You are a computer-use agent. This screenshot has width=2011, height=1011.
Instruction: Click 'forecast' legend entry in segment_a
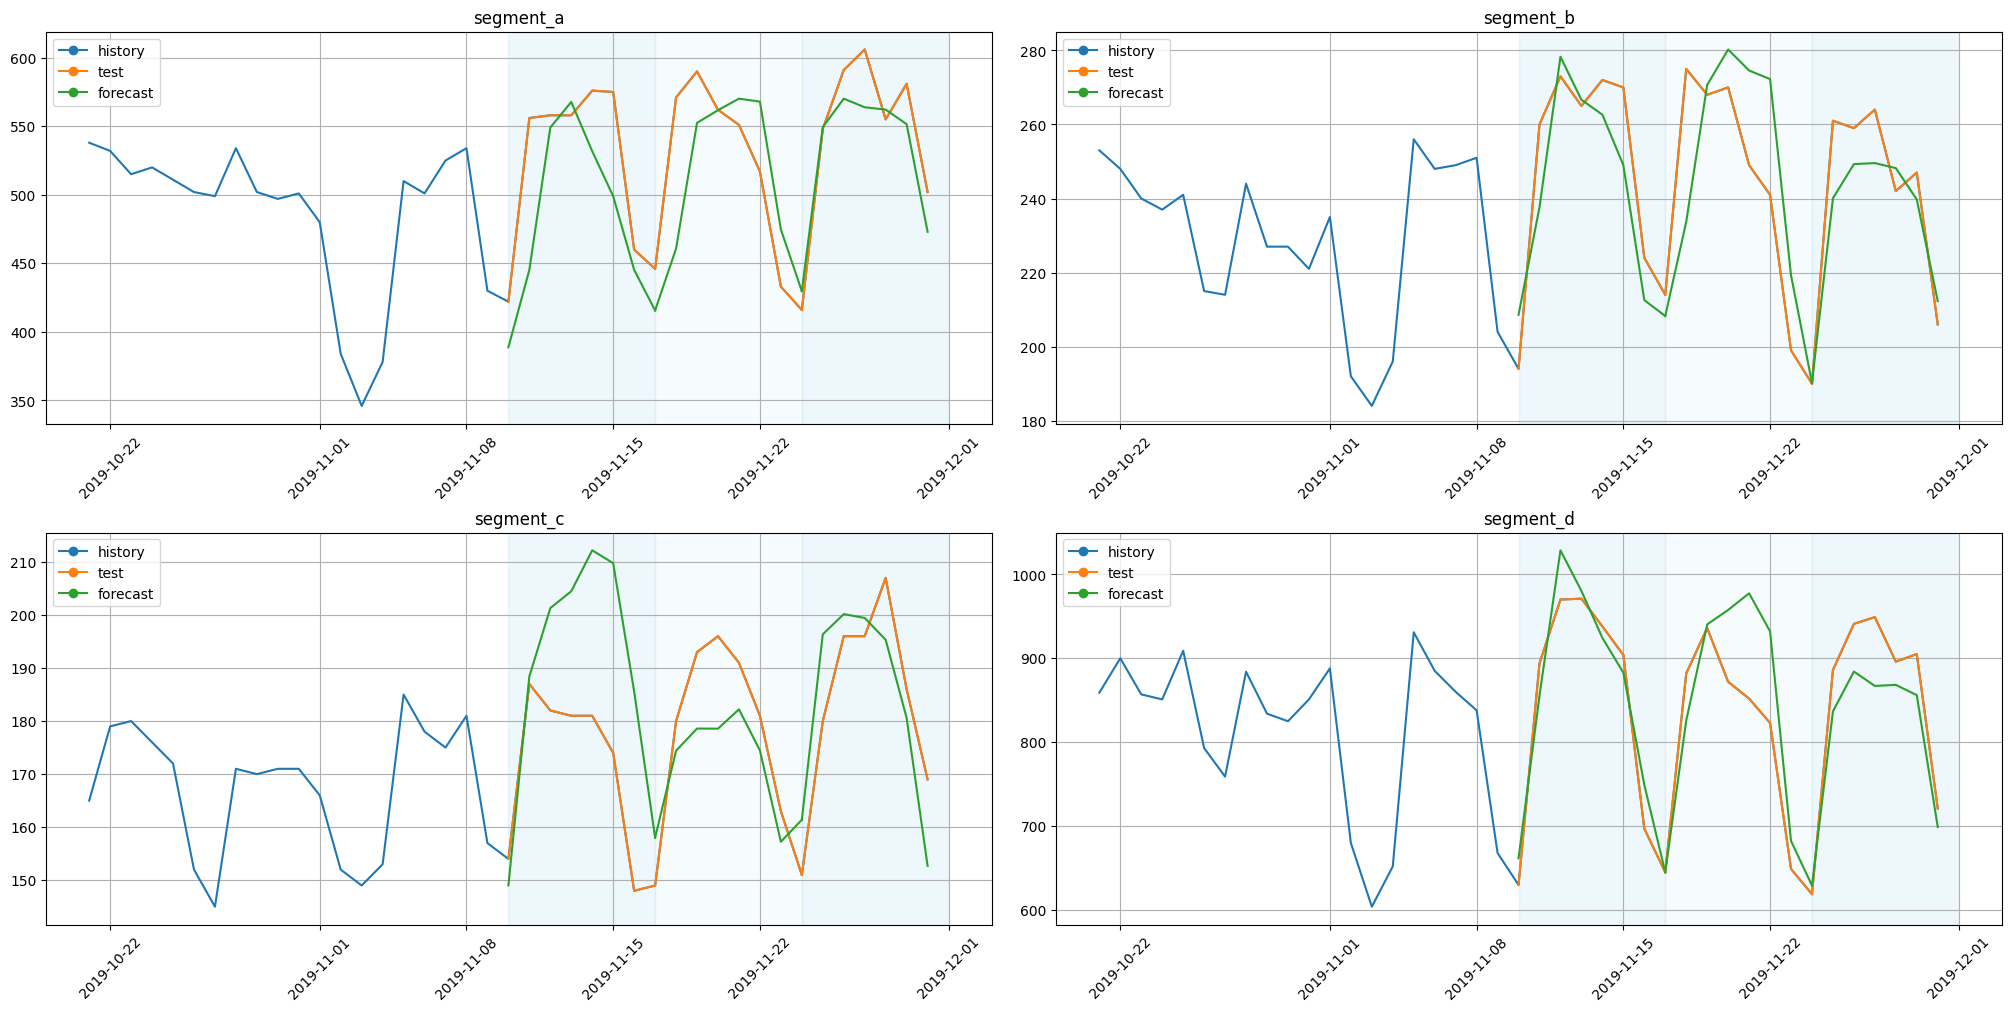107,93
